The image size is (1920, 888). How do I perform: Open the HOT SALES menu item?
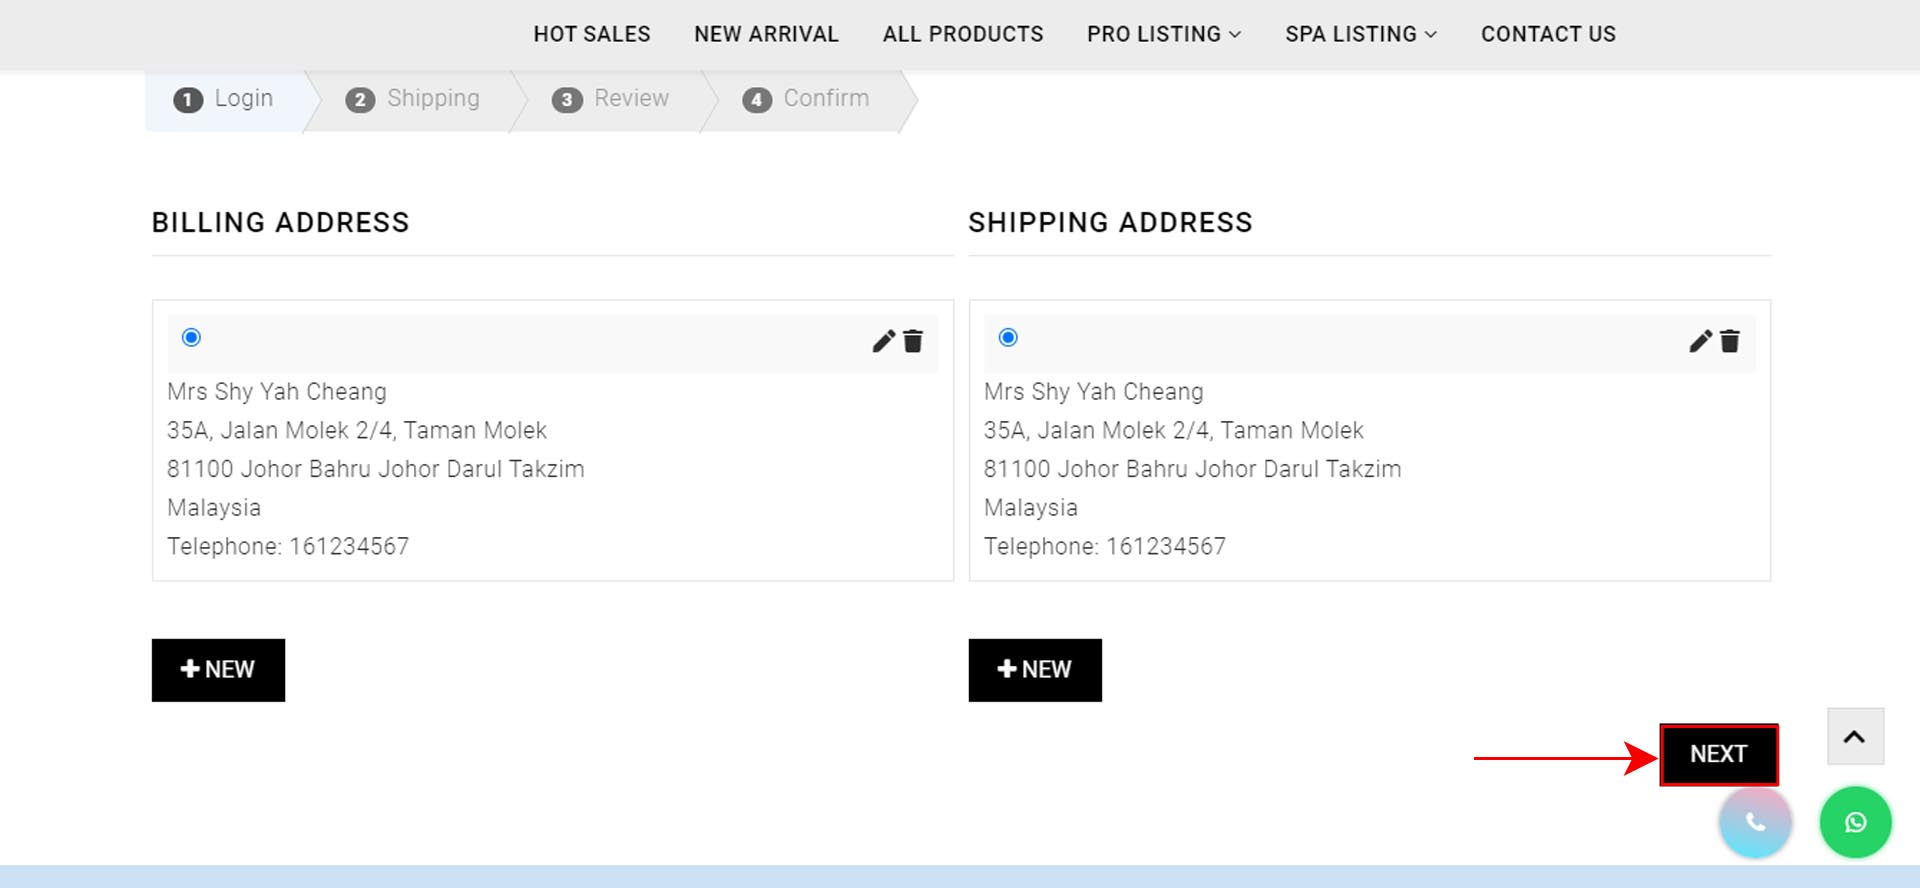coord(592,34)
